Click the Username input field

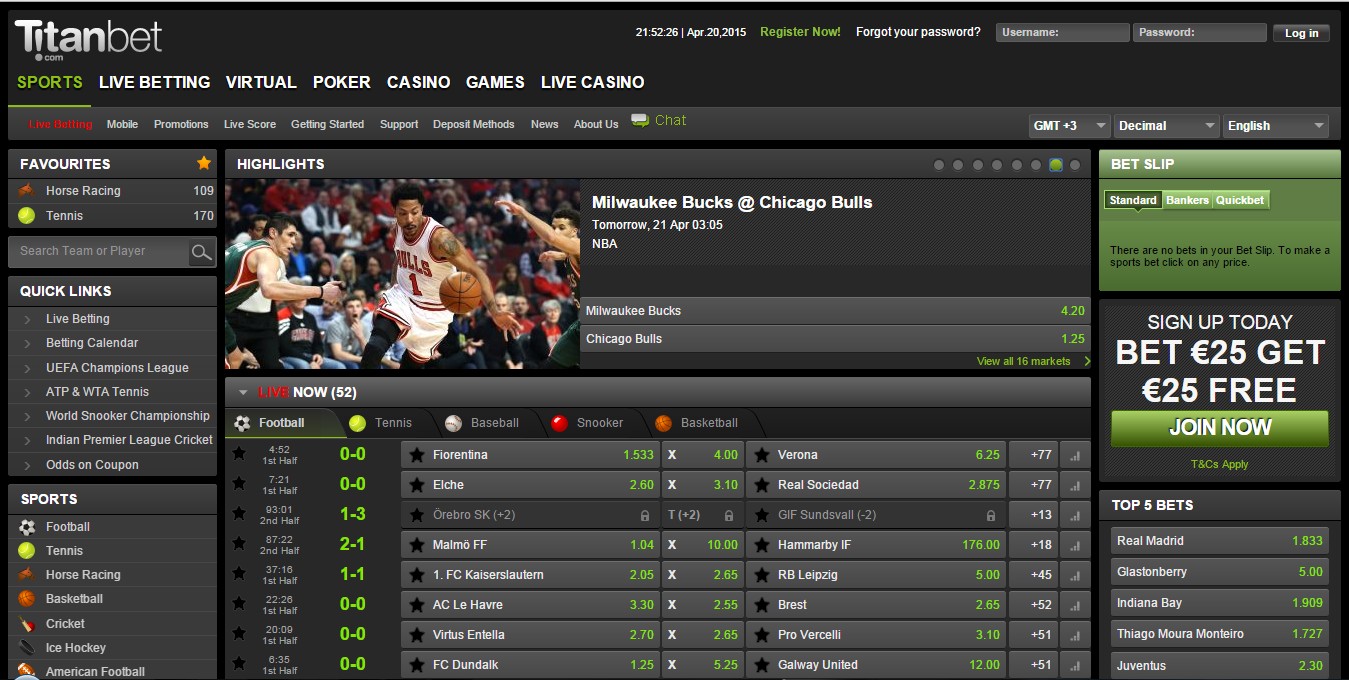(1062, 33)
